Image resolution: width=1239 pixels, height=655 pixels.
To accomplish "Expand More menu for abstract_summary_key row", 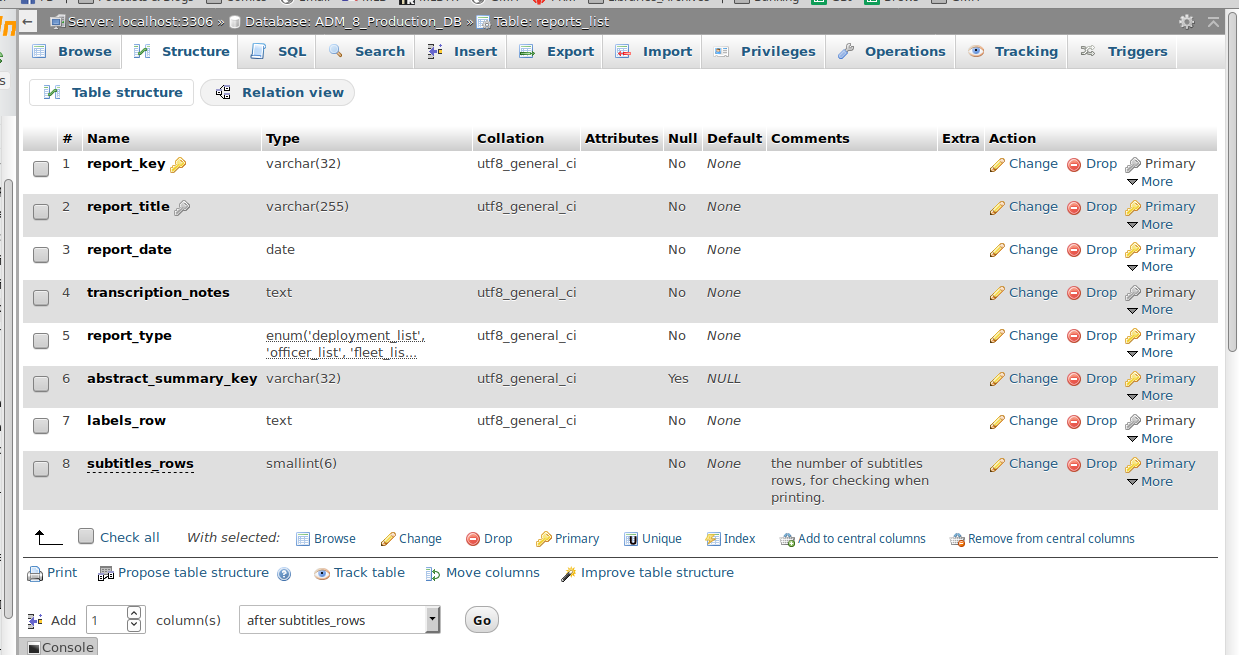I will (x=1149, y=396).
